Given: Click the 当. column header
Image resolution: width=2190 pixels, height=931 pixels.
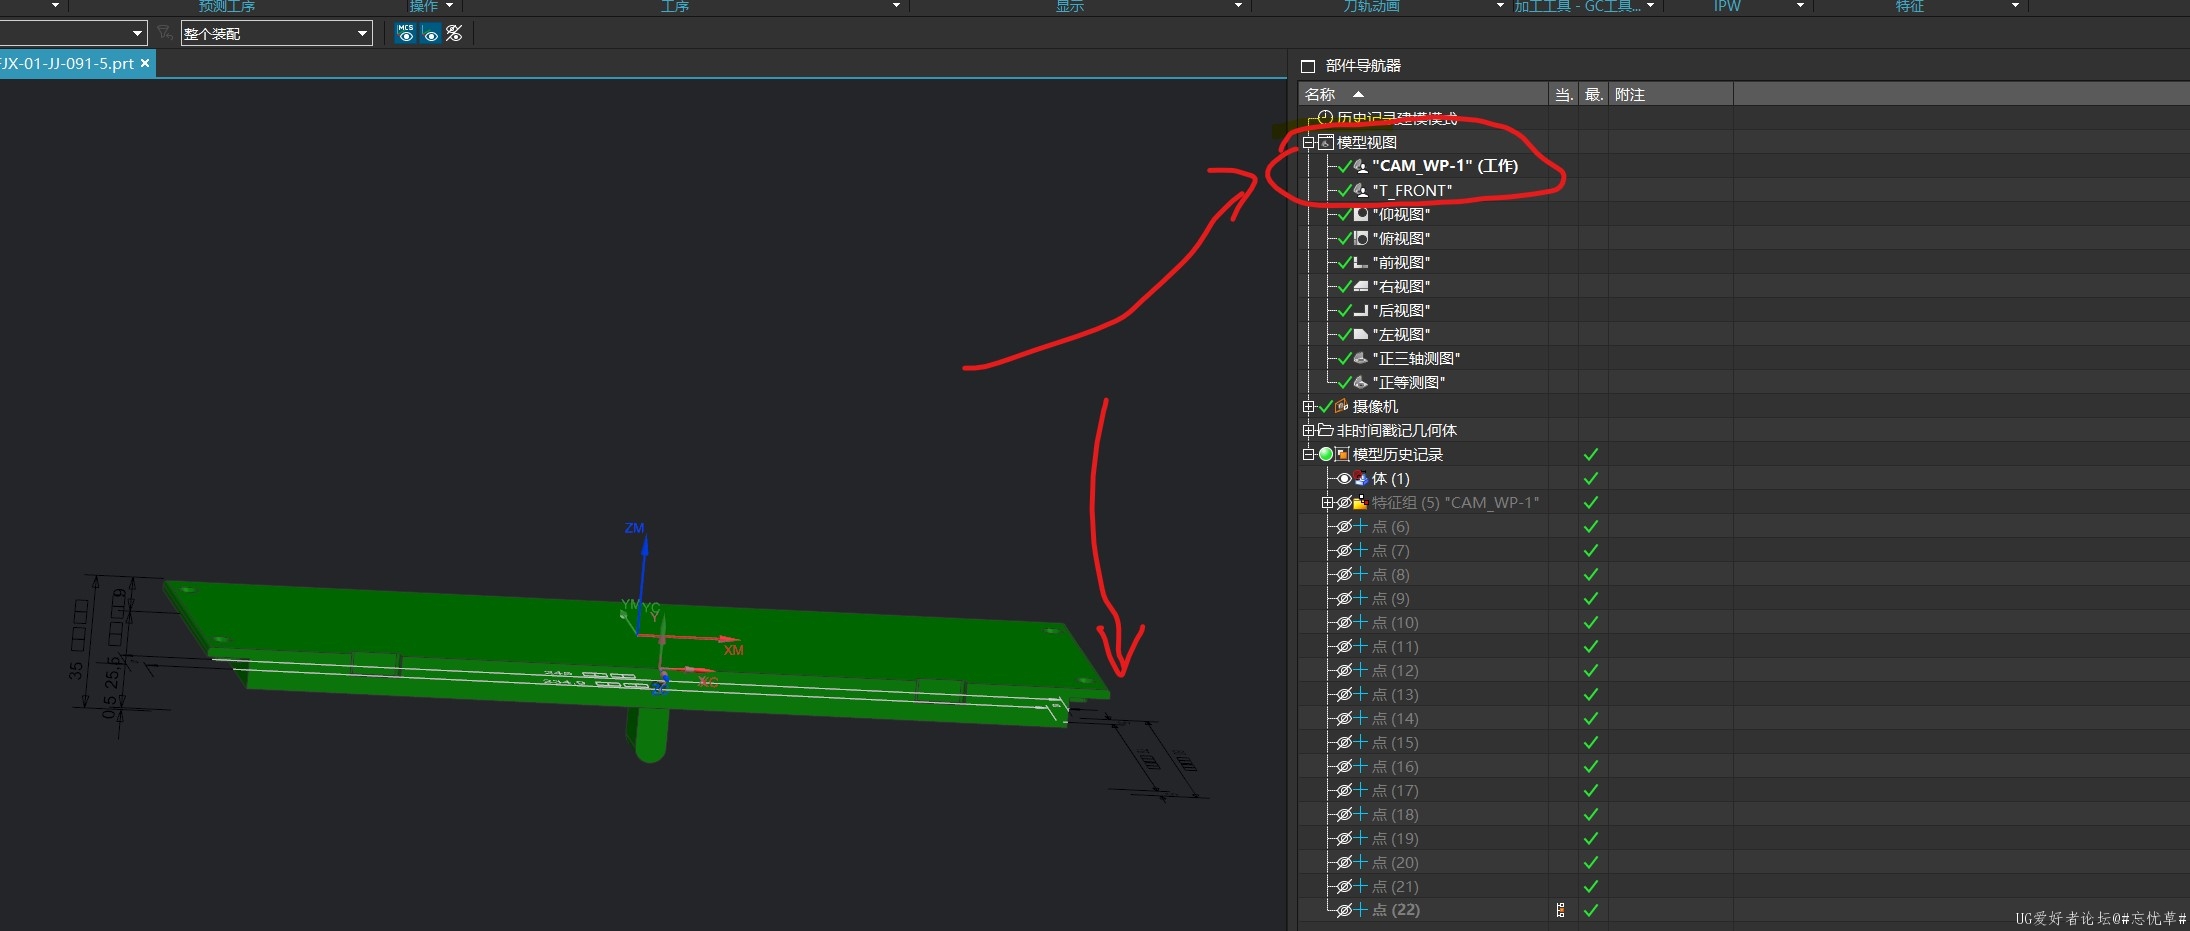Looking at the screenshot, I should coord(1564,94).
